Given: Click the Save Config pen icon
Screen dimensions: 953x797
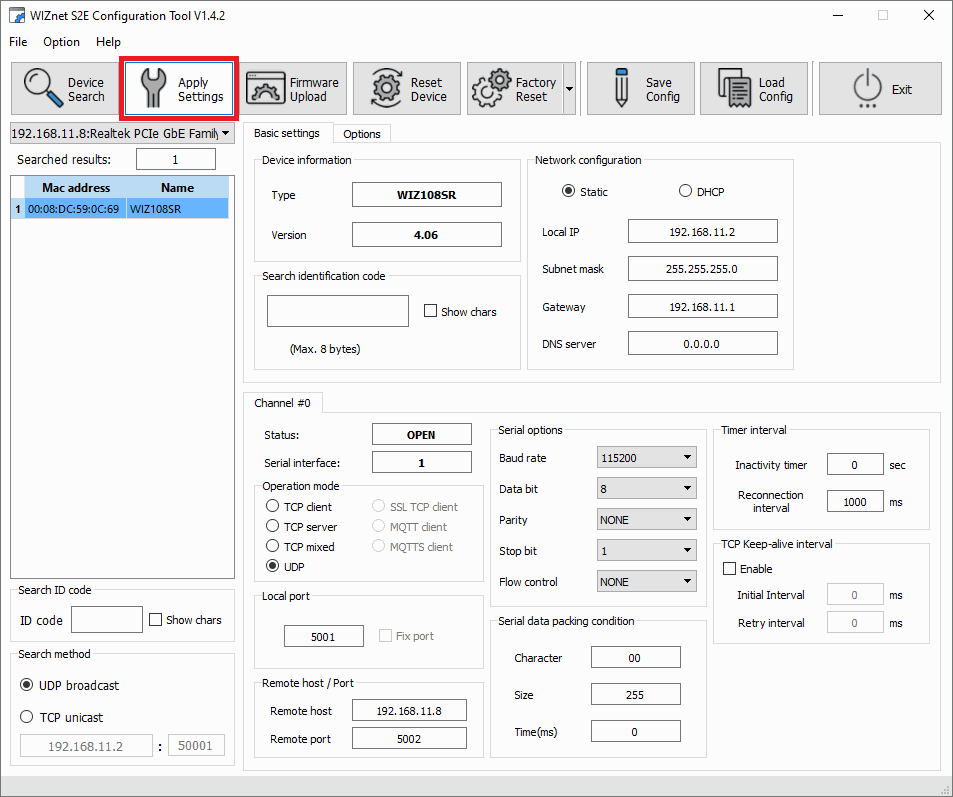Looking at the screenshot, I should 621,89.
